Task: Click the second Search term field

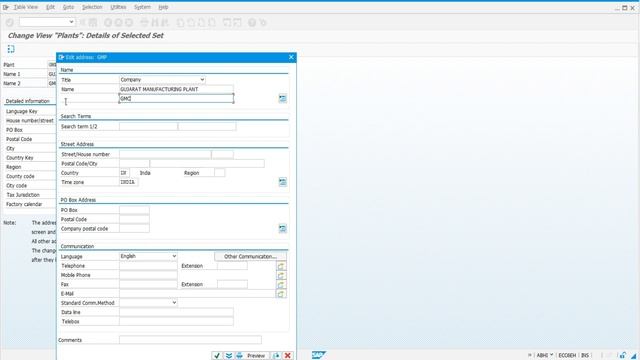Action: click(207, 127)
